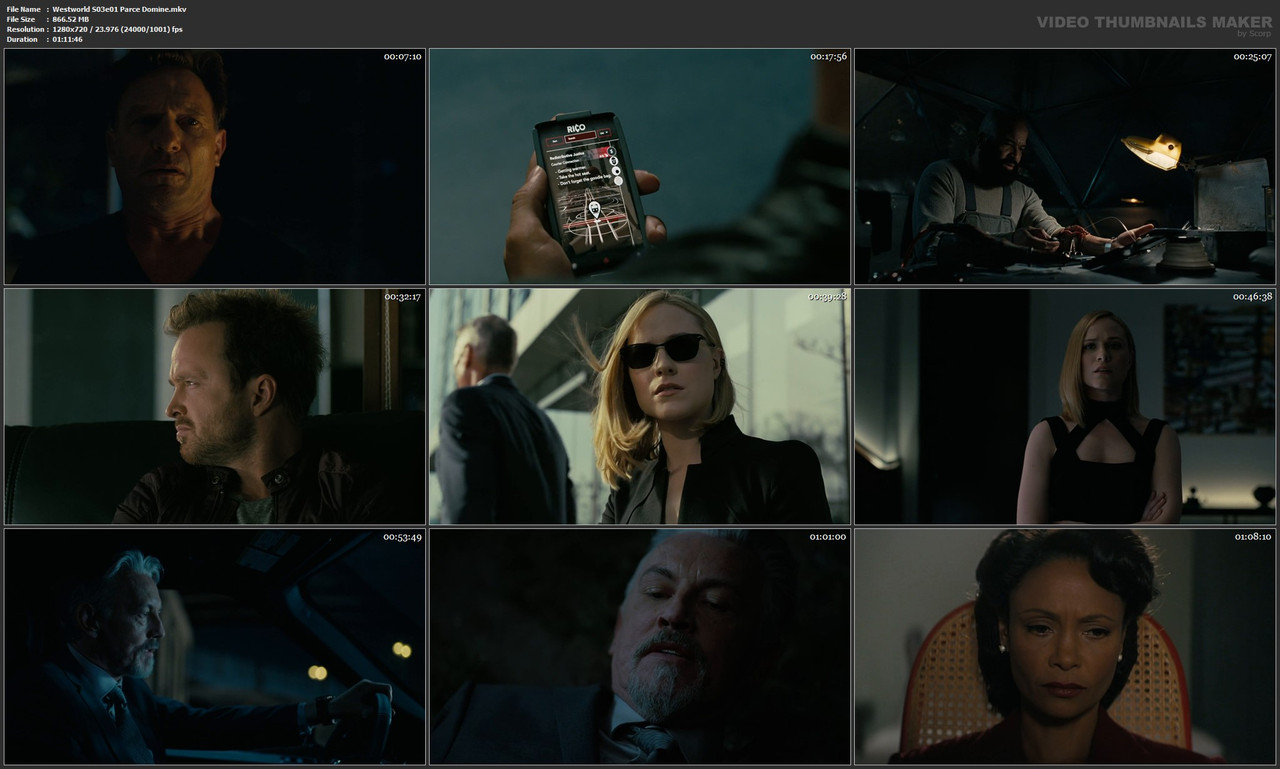Click the file name 'Westworld S03e01 Parce Domine.mkv'

pos(119,9)
